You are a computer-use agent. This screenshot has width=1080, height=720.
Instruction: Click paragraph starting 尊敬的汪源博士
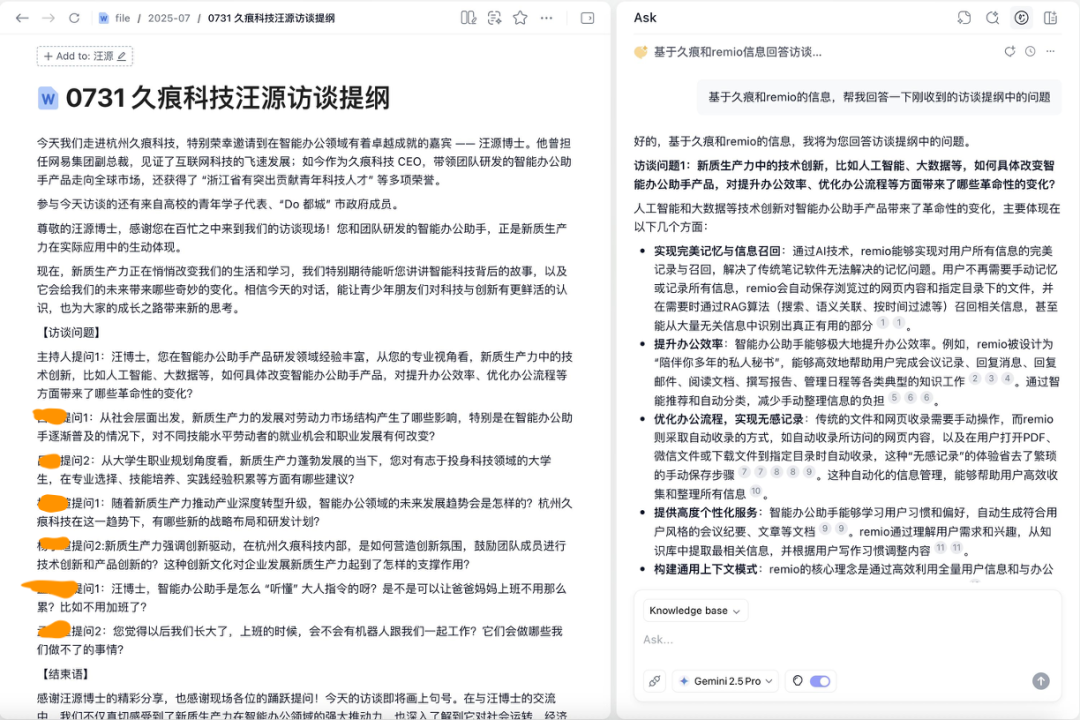[x=302, y=238]
